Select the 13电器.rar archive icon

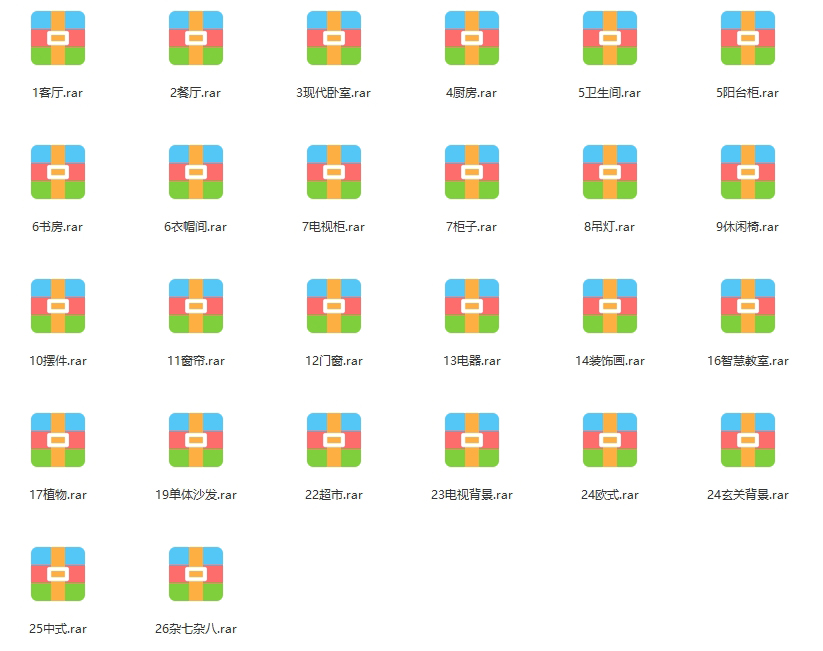[472, 306]
